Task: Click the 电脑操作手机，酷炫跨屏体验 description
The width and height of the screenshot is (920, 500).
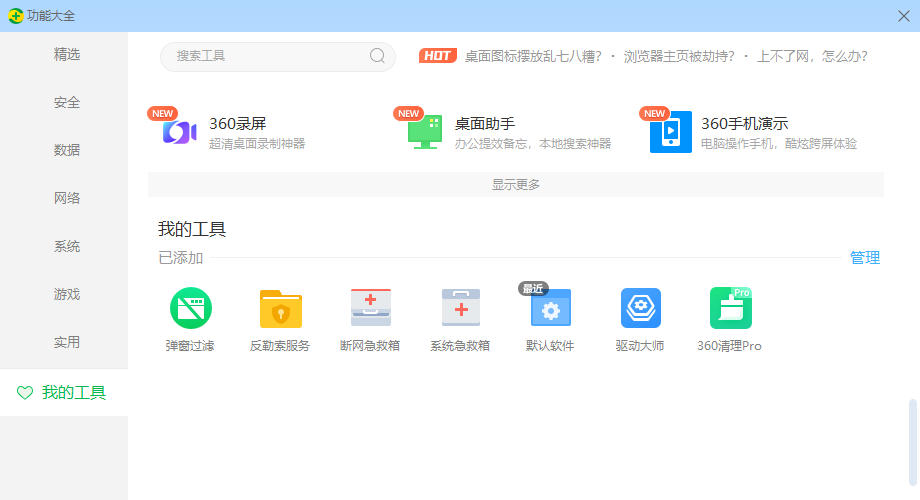Action: coord(779,144)
